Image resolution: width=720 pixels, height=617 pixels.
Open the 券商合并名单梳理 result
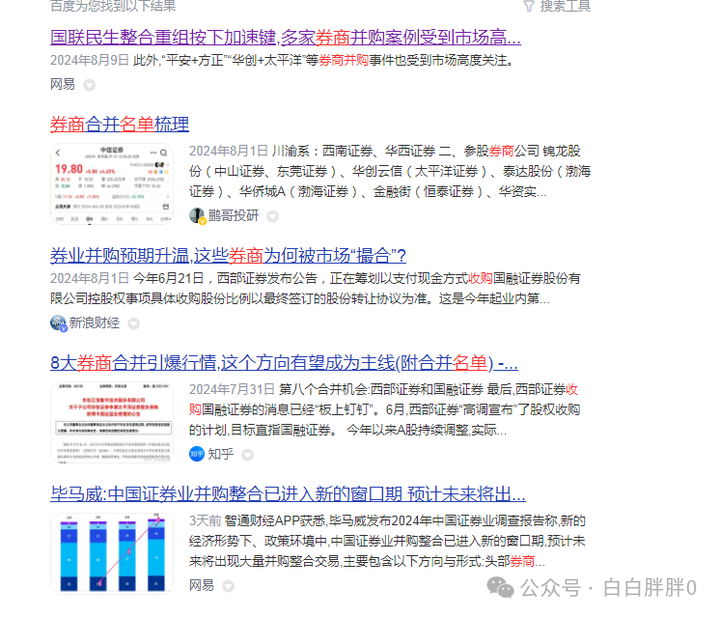click(x=119, y=124)
